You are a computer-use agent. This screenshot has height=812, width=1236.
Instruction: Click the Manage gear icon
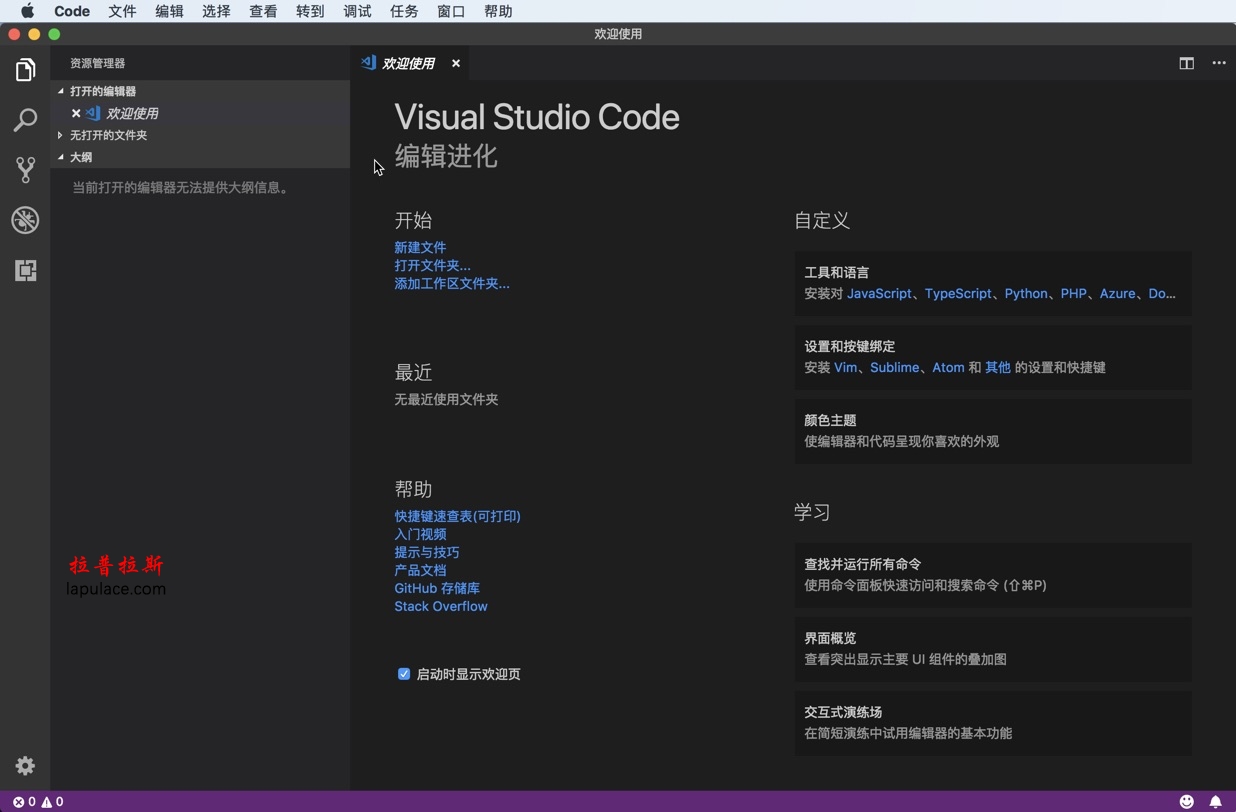pyautogui.click(x=25, y=766)
